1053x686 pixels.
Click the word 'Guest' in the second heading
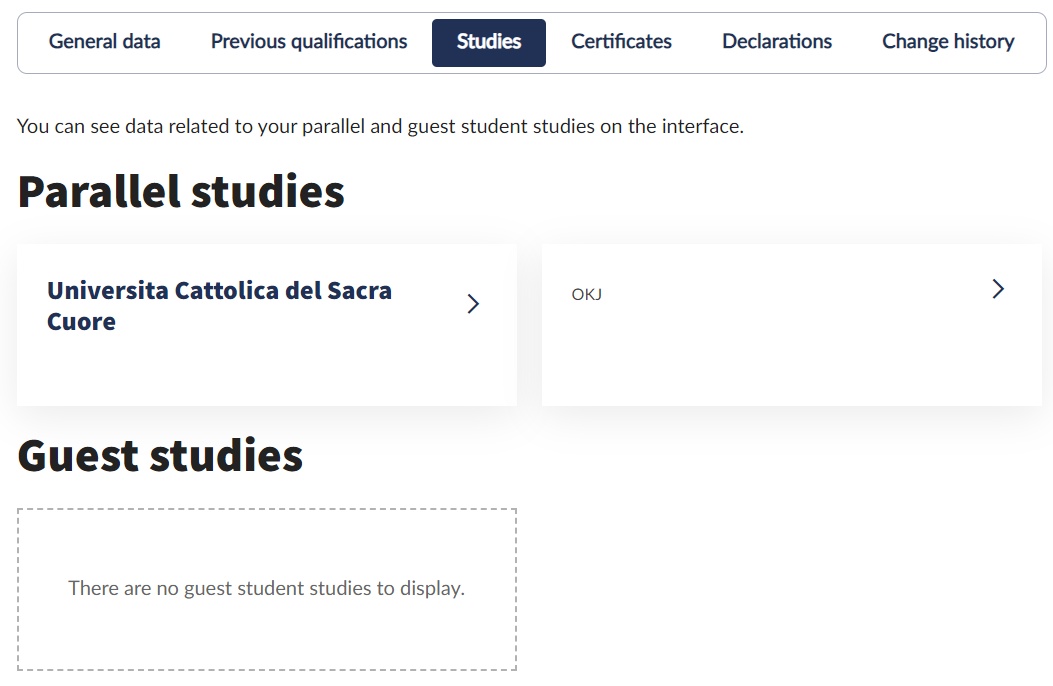click(x=78, y=456)
